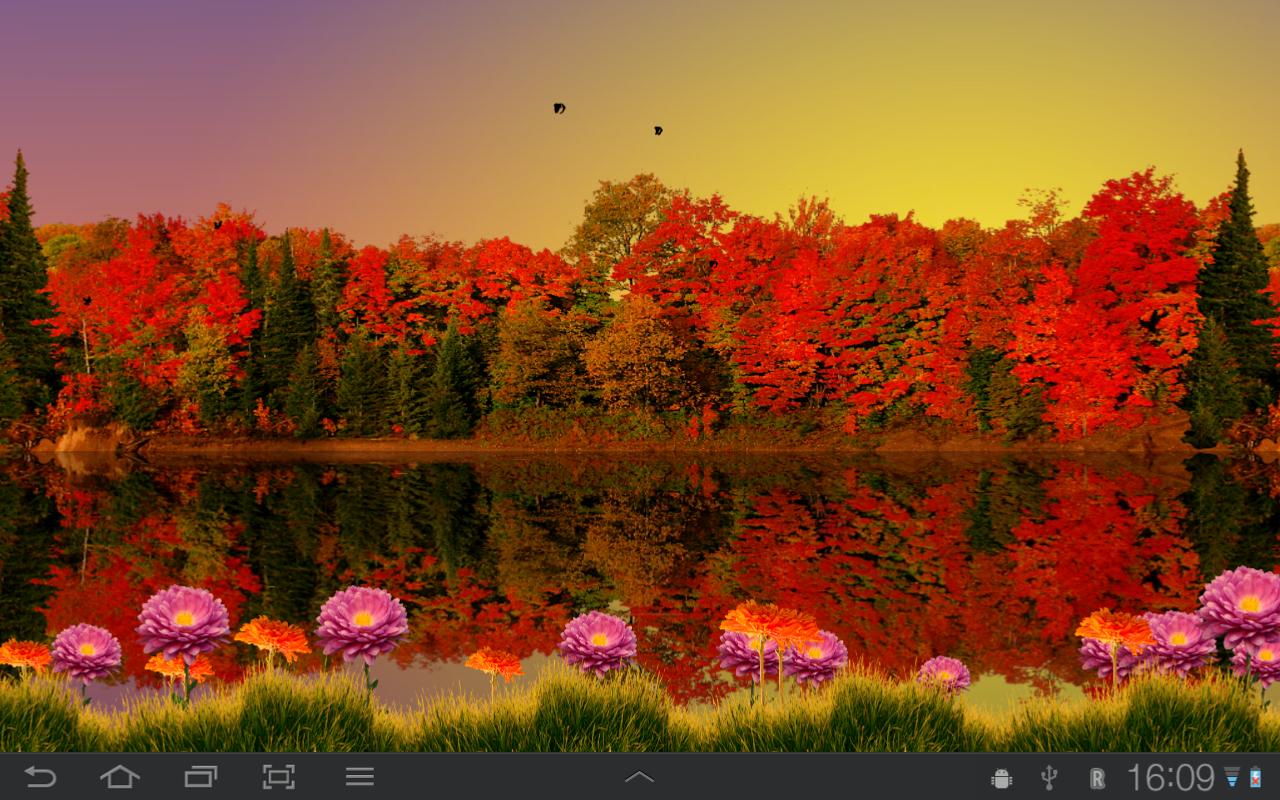
Task: Open the Recent Apps switcher
Action: [x=199, y=776]
